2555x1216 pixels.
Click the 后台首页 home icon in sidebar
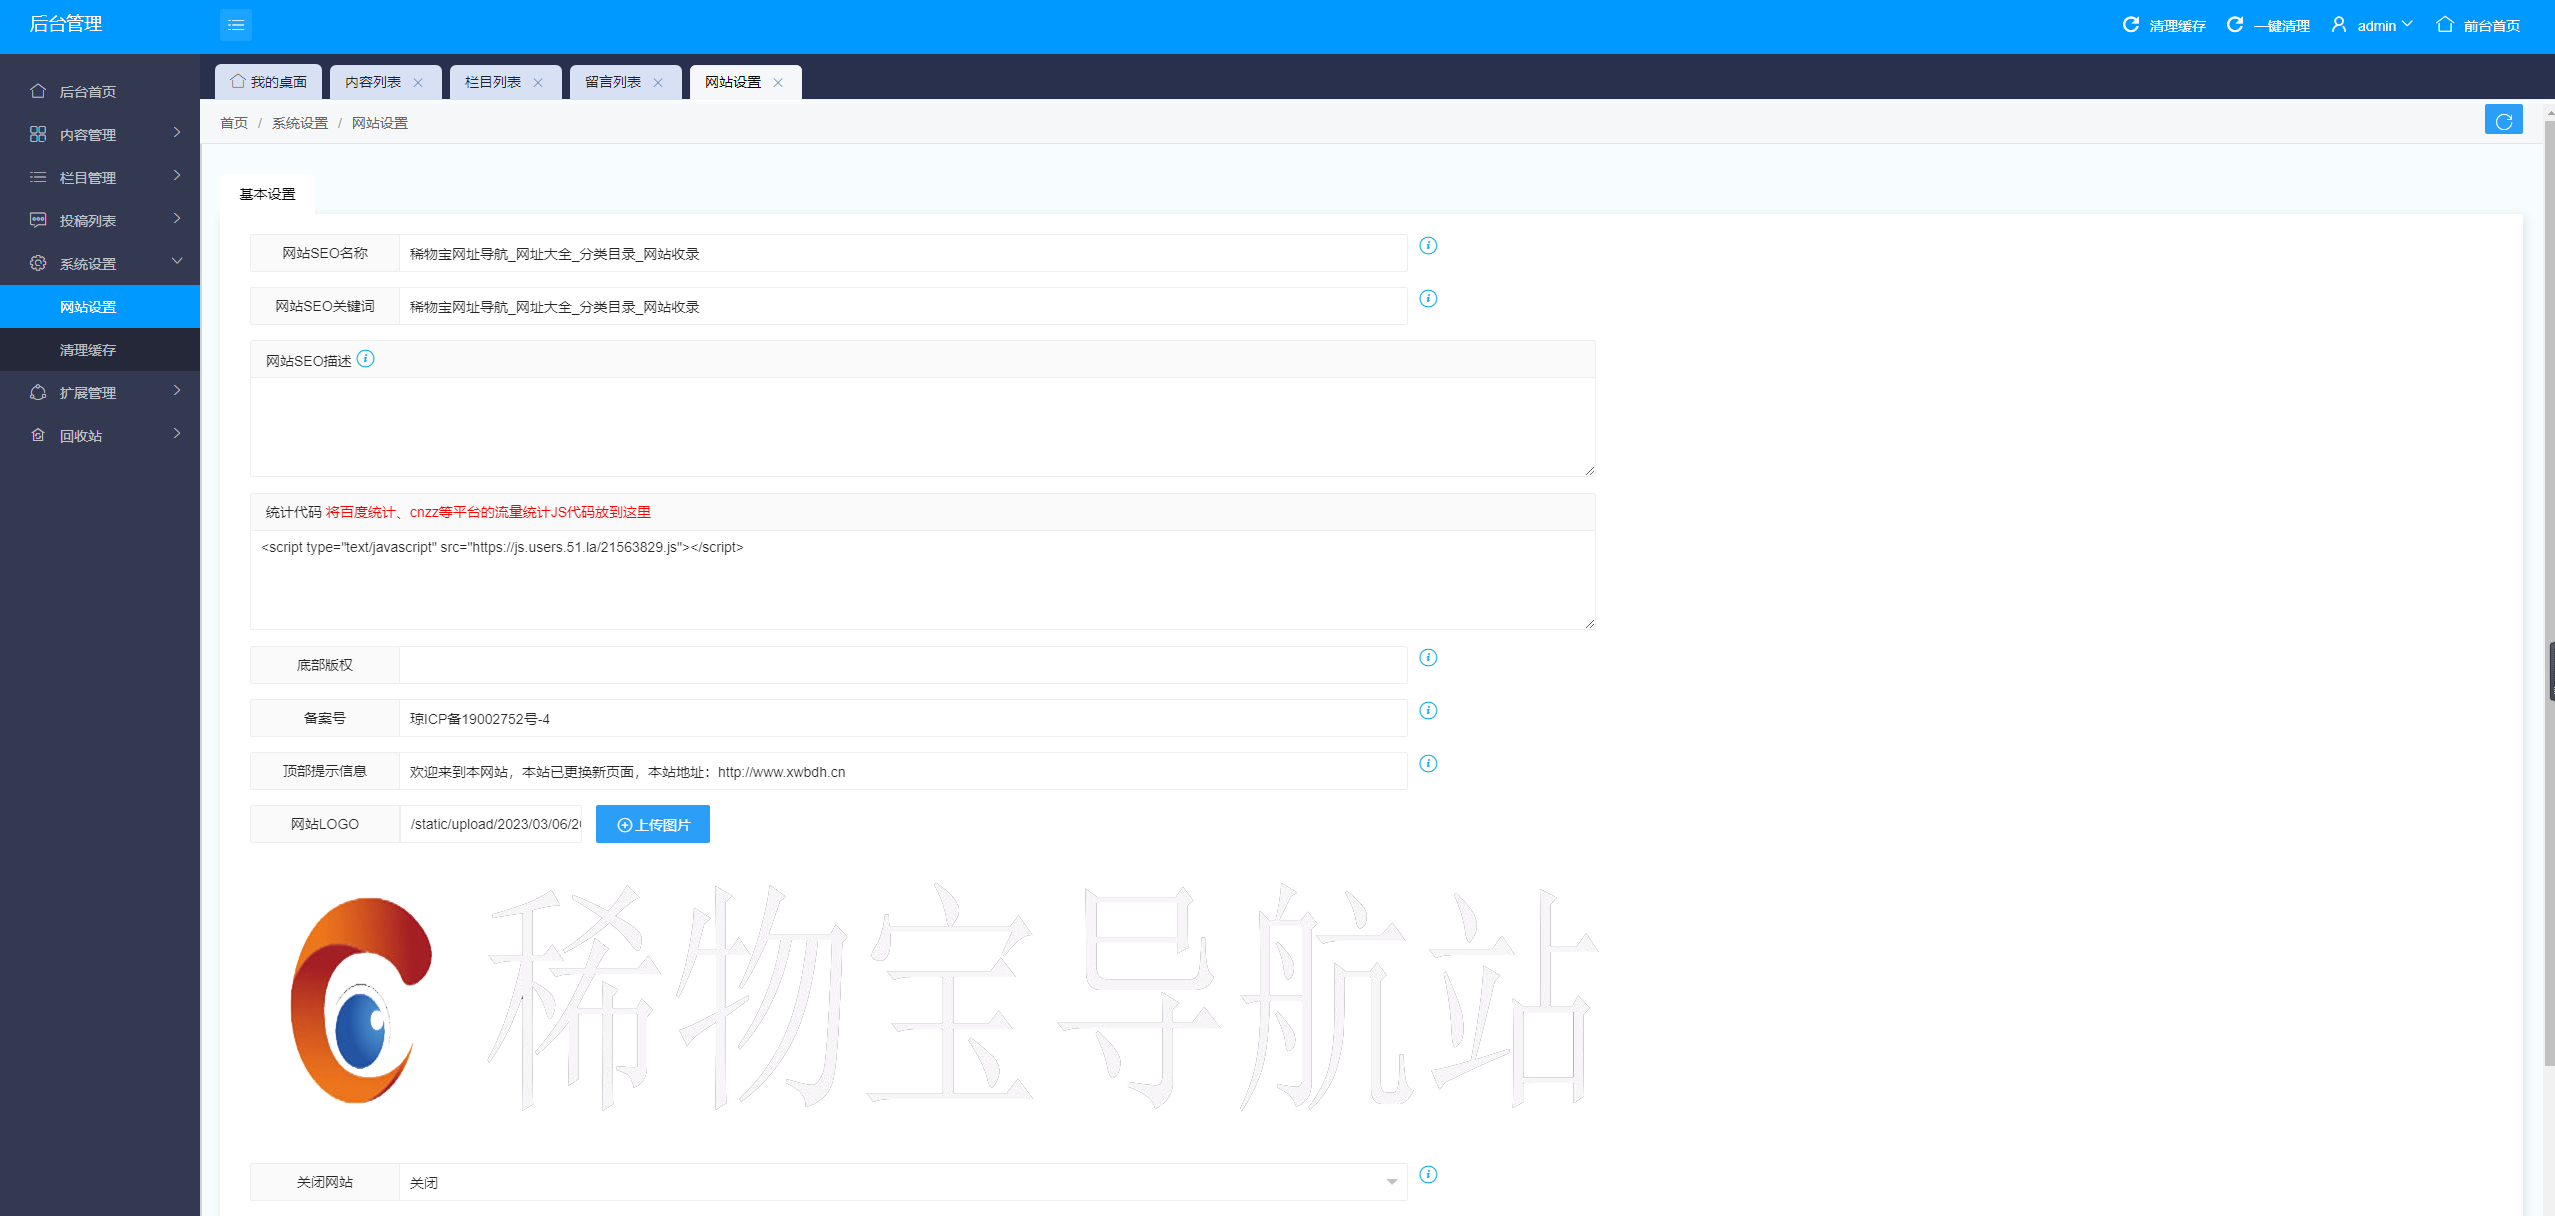(38, 91)
